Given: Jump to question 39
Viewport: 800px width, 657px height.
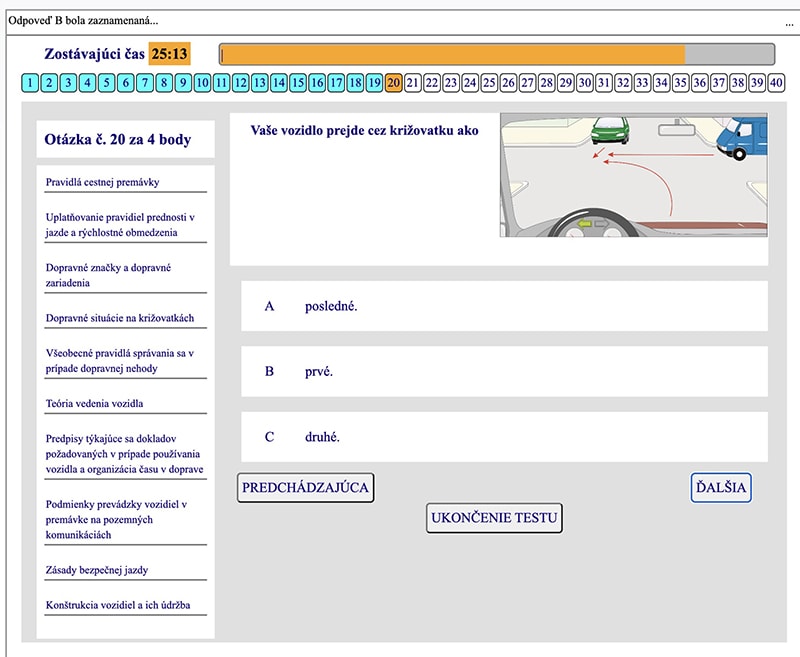Looking at the screenshot, I should coord(757,83).
